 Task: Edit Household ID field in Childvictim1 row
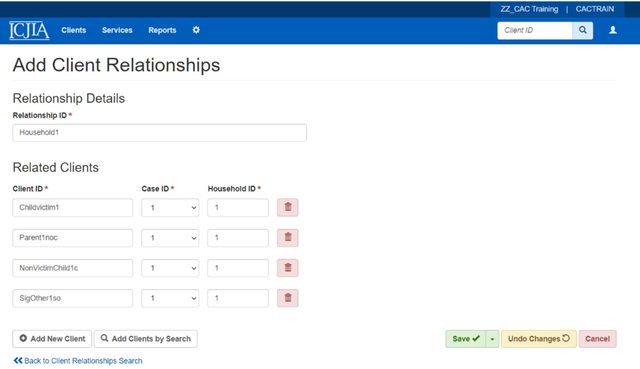(x=238, y=207)
